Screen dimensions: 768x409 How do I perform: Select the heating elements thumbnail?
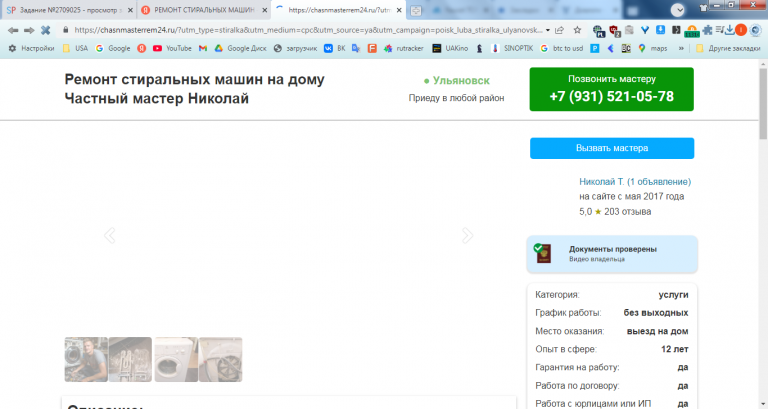(x=130, y=360)
